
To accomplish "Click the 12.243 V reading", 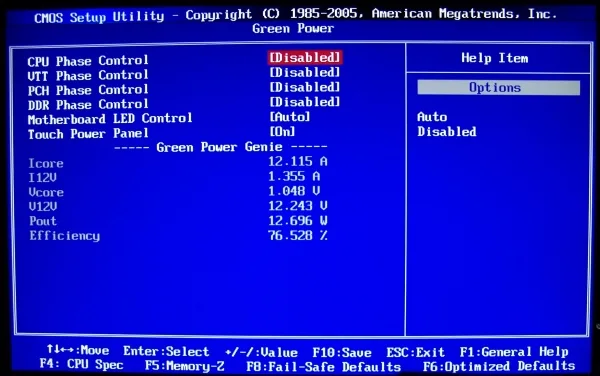I will 298,206.
